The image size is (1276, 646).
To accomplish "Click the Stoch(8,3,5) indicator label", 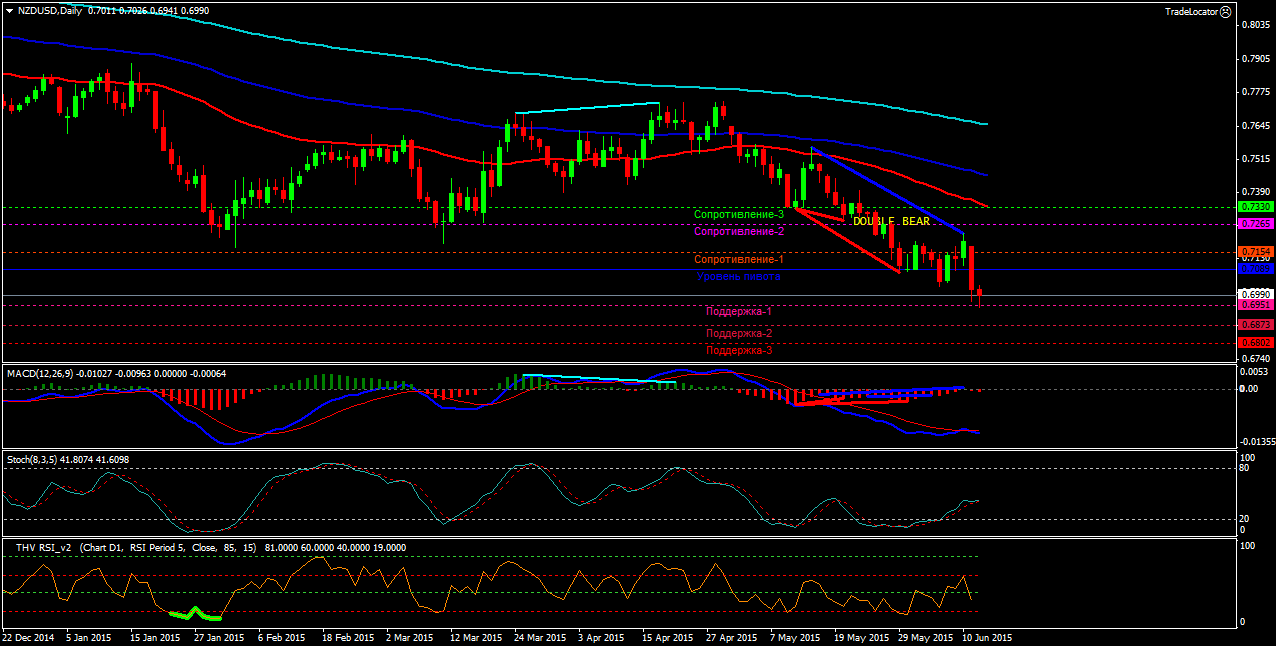I will pos(31,459).
